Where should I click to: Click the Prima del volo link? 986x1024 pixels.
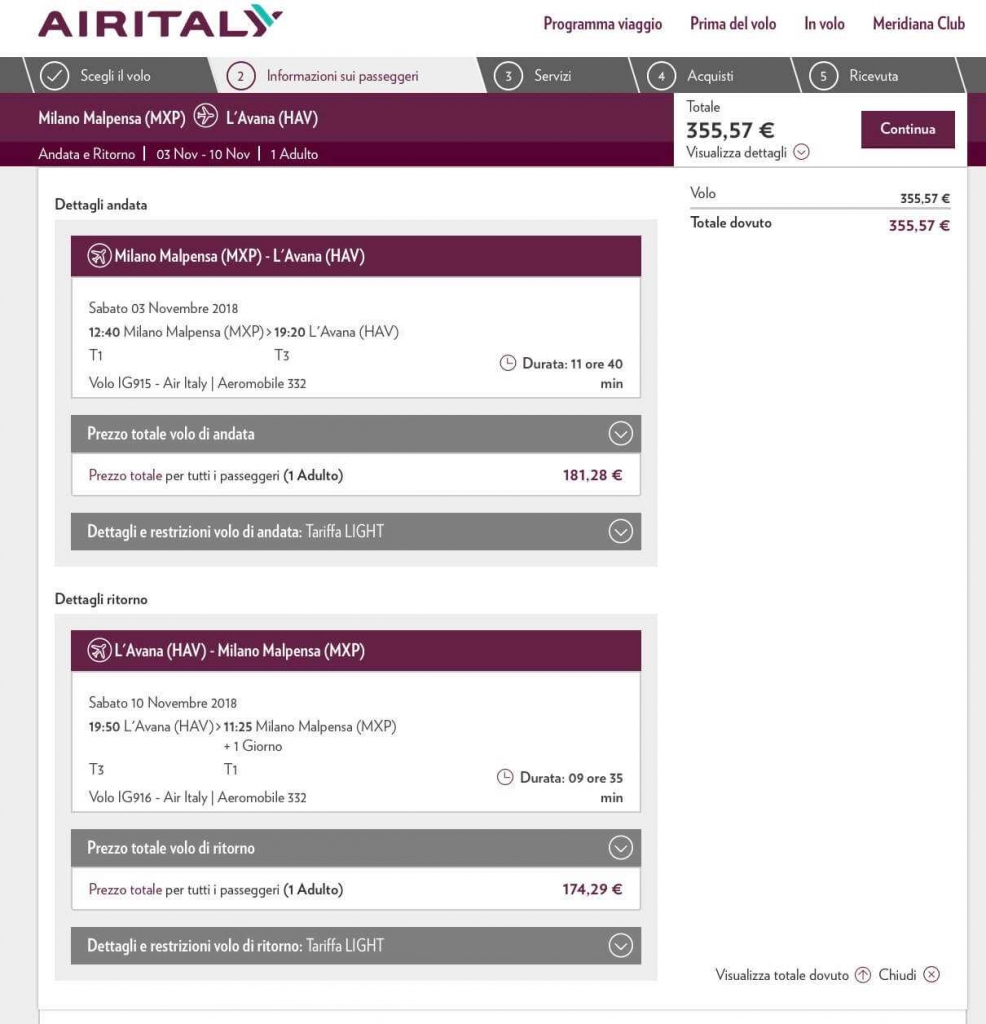point(733,24)
